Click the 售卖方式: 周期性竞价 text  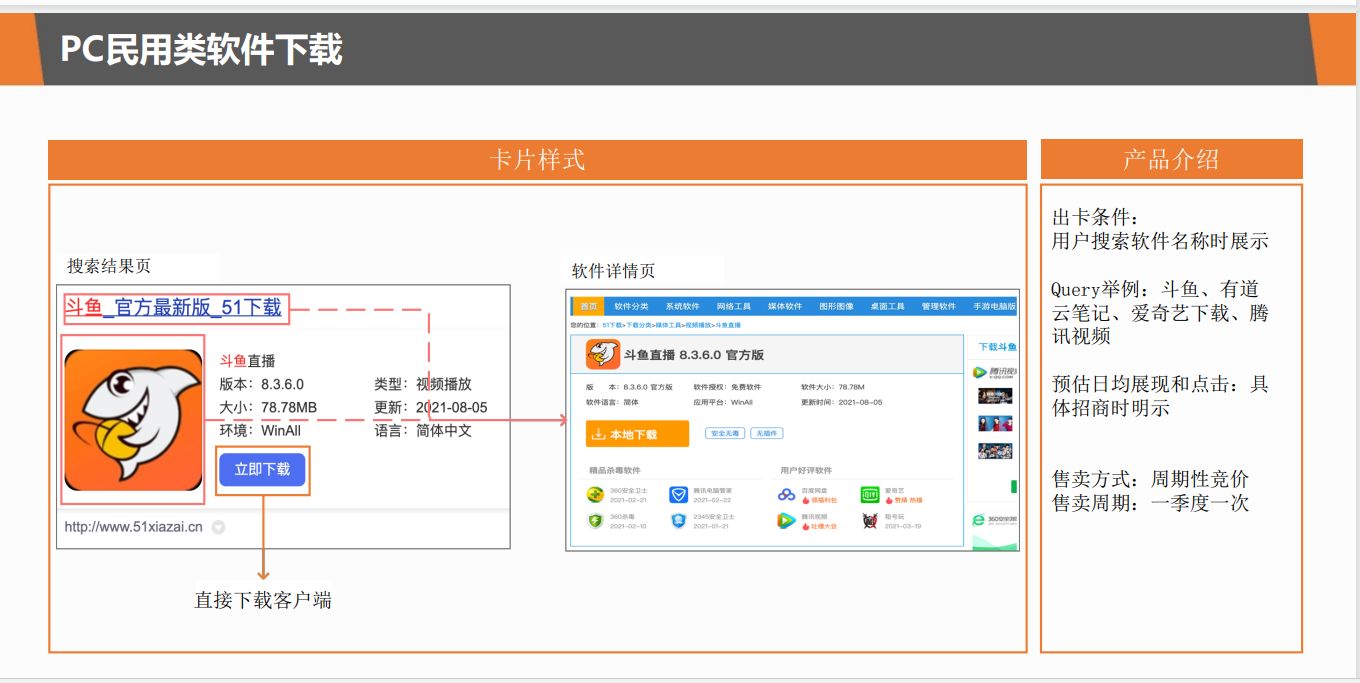[x=1150, y=479]
